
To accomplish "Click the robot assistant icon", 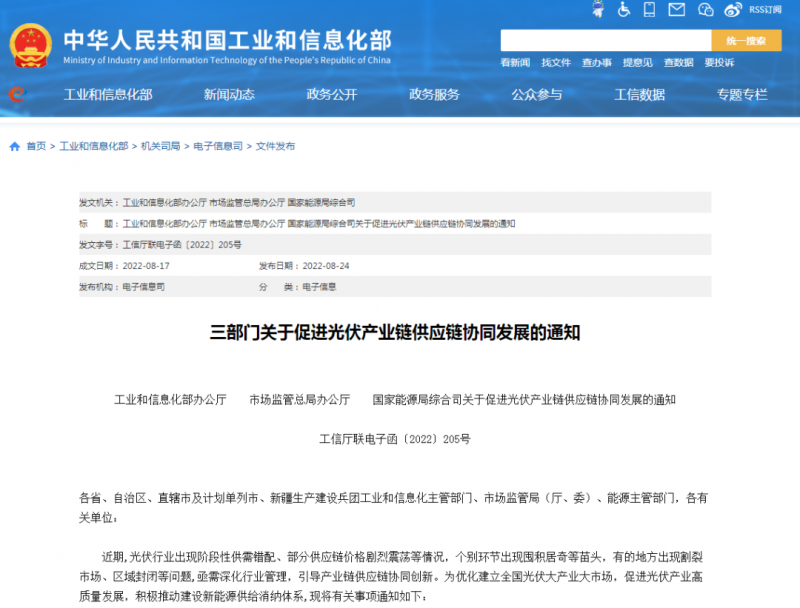I will [x=597, y=10].
